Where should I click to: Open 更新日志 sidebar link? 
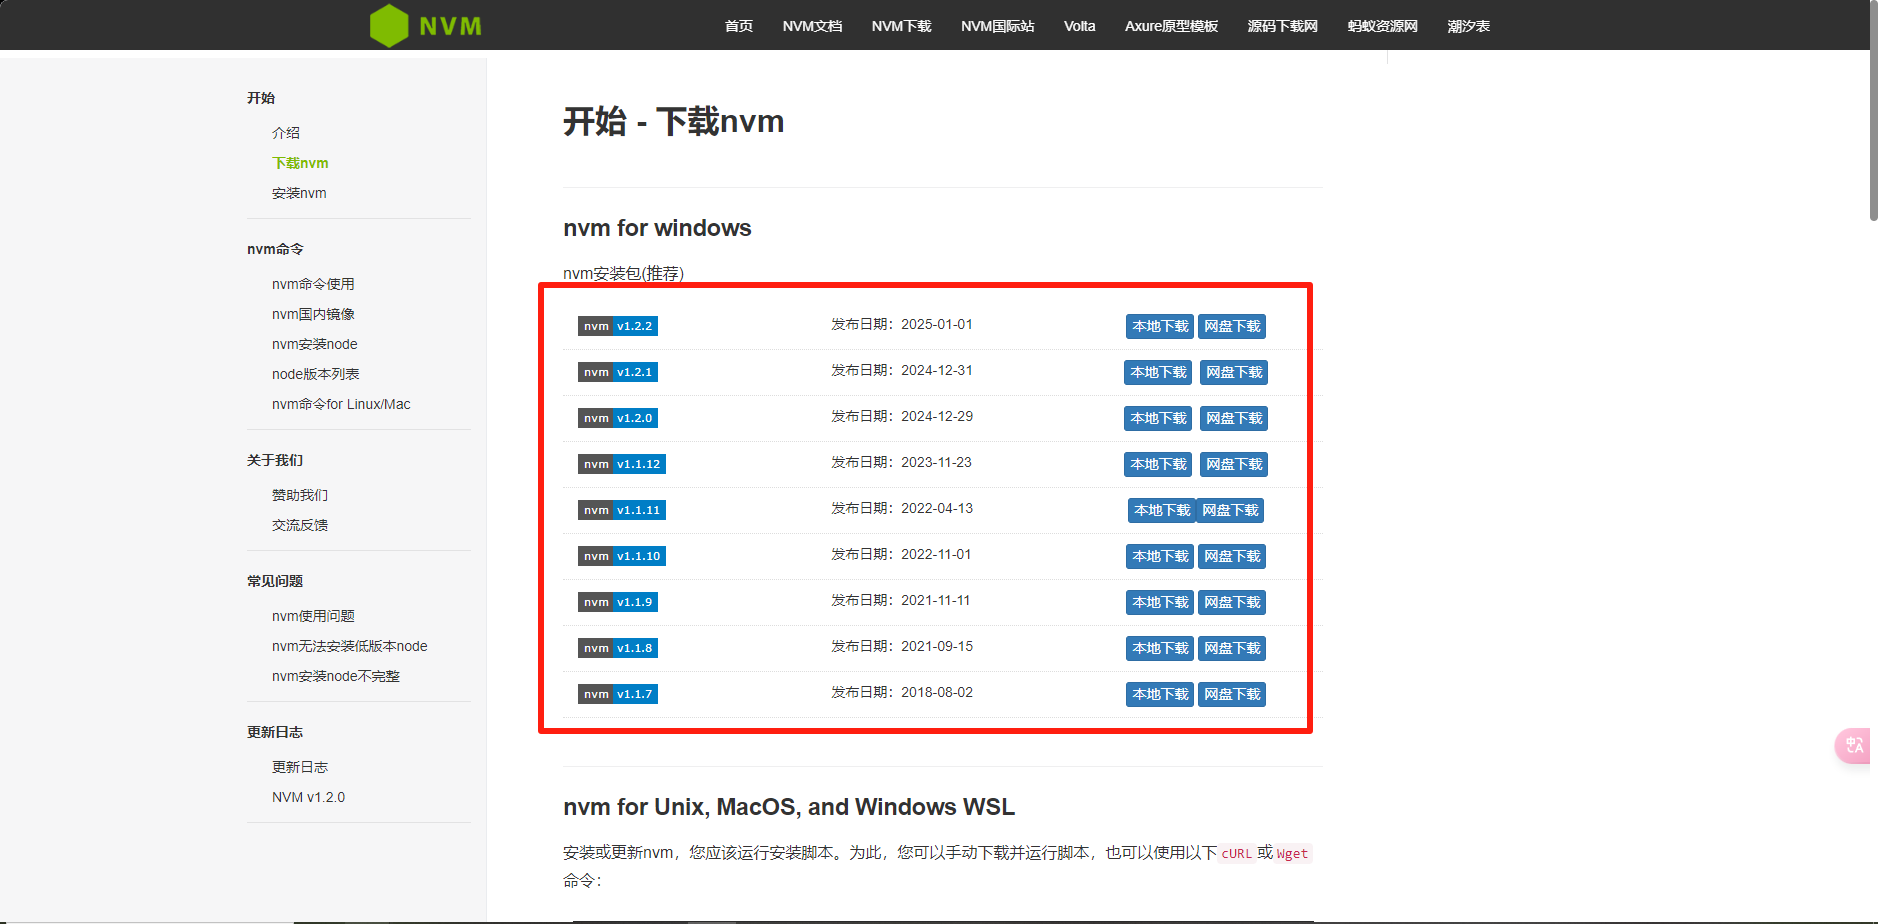click(x=300, y=767)
